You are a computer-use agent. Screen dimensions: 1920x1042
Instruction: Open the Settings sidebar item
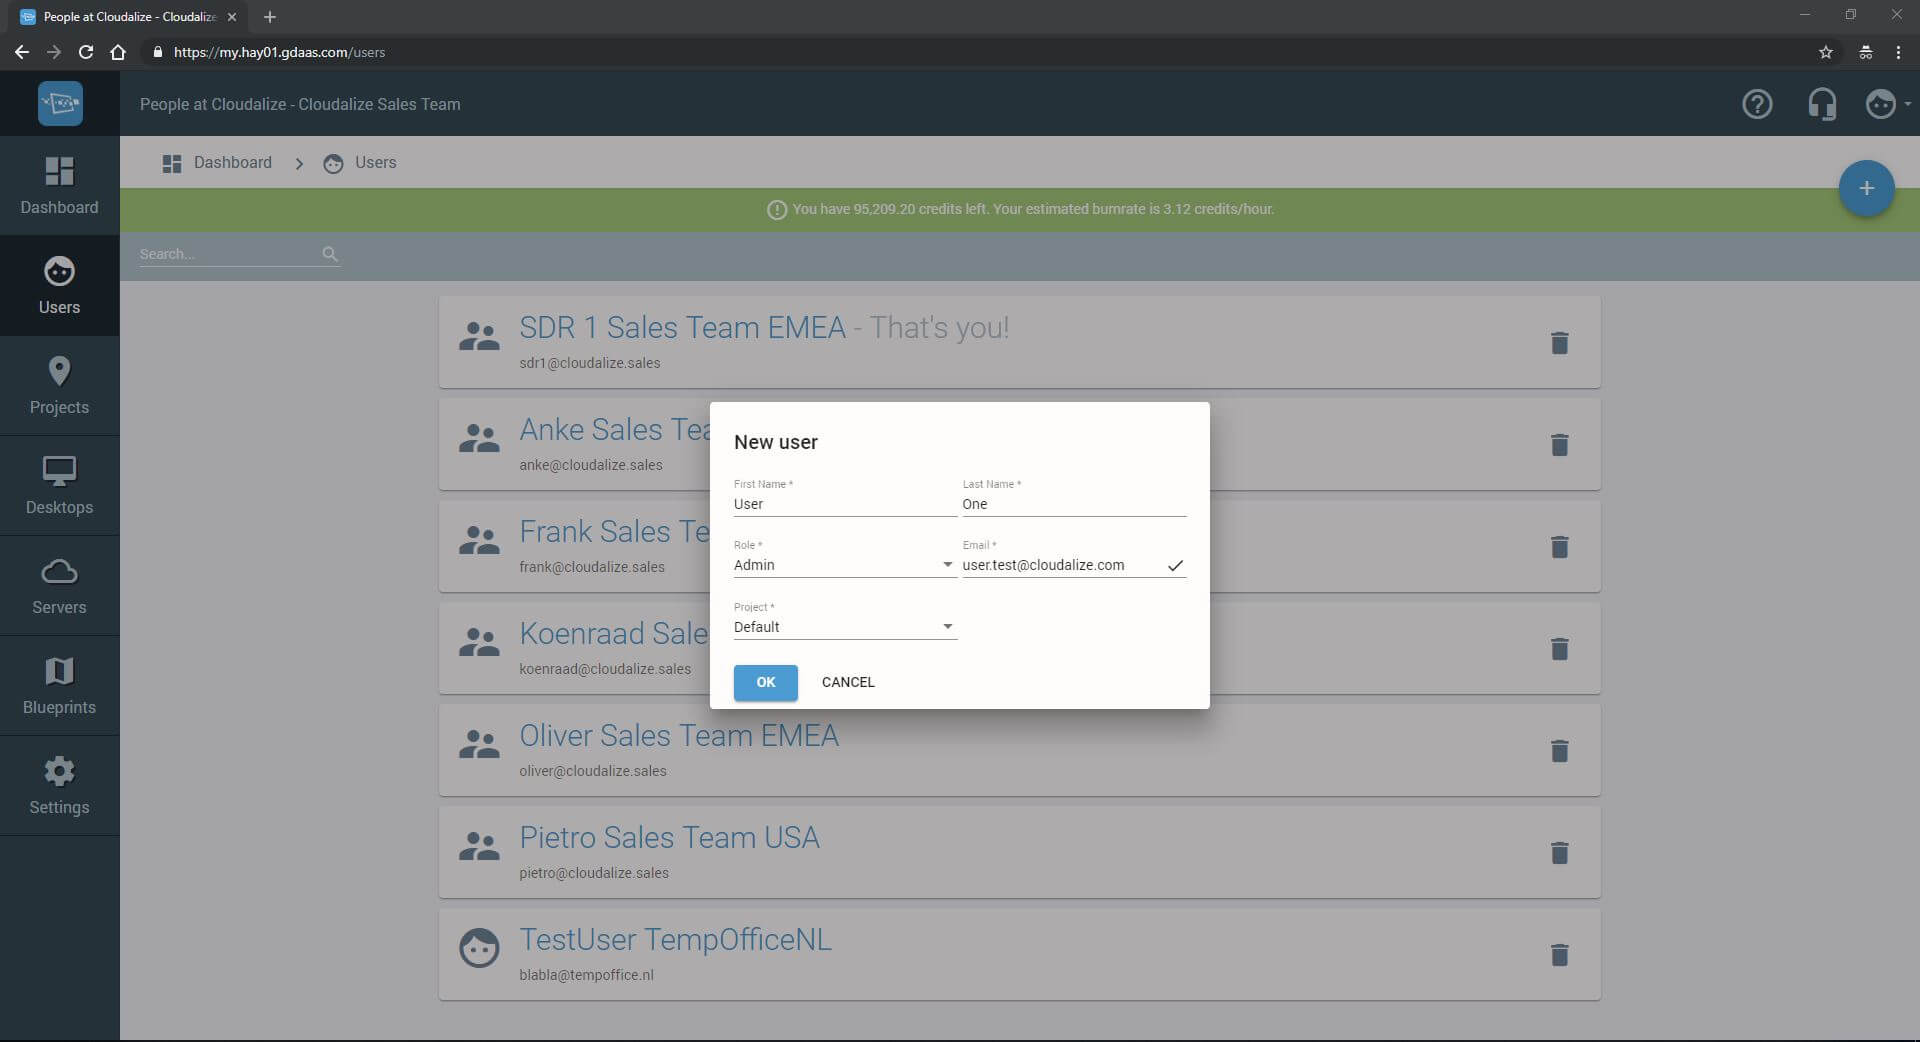pos(59,785)
